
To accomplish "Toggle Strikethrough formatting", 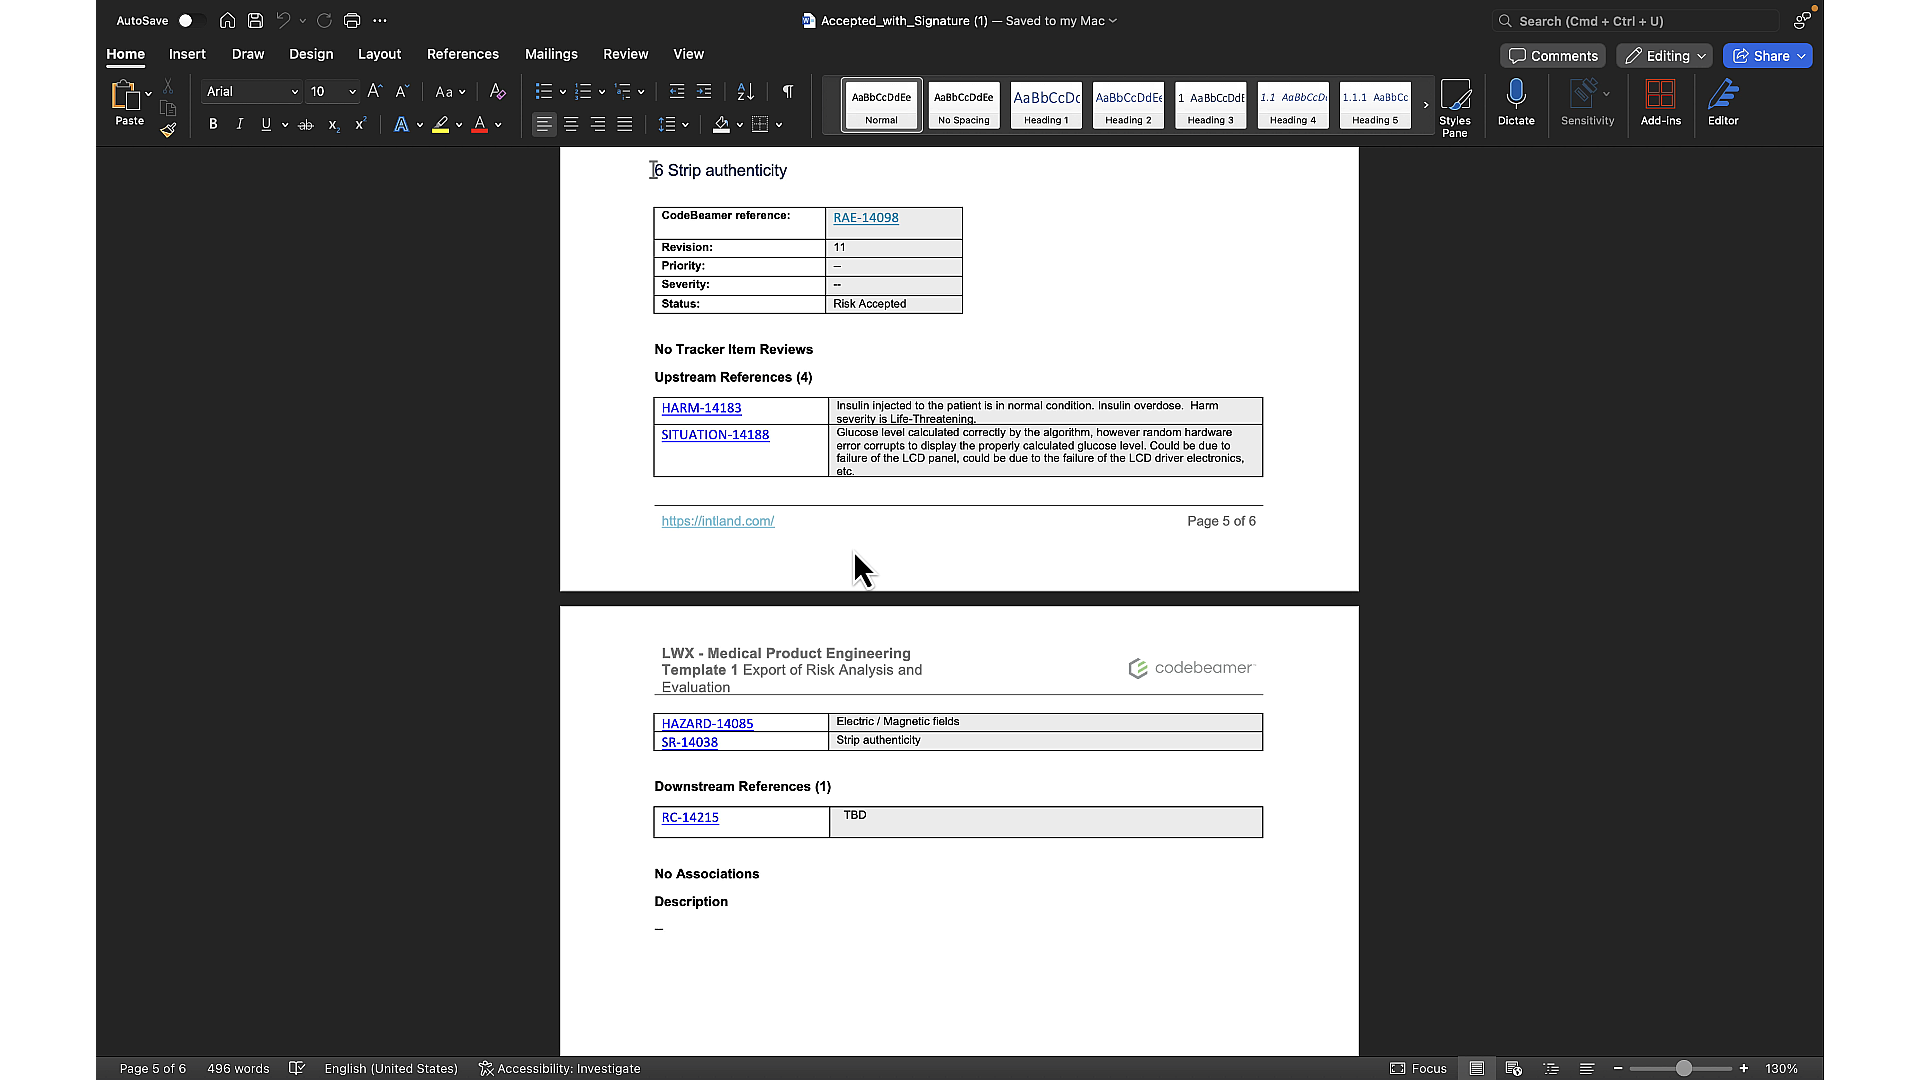I will tap(306, 125).
